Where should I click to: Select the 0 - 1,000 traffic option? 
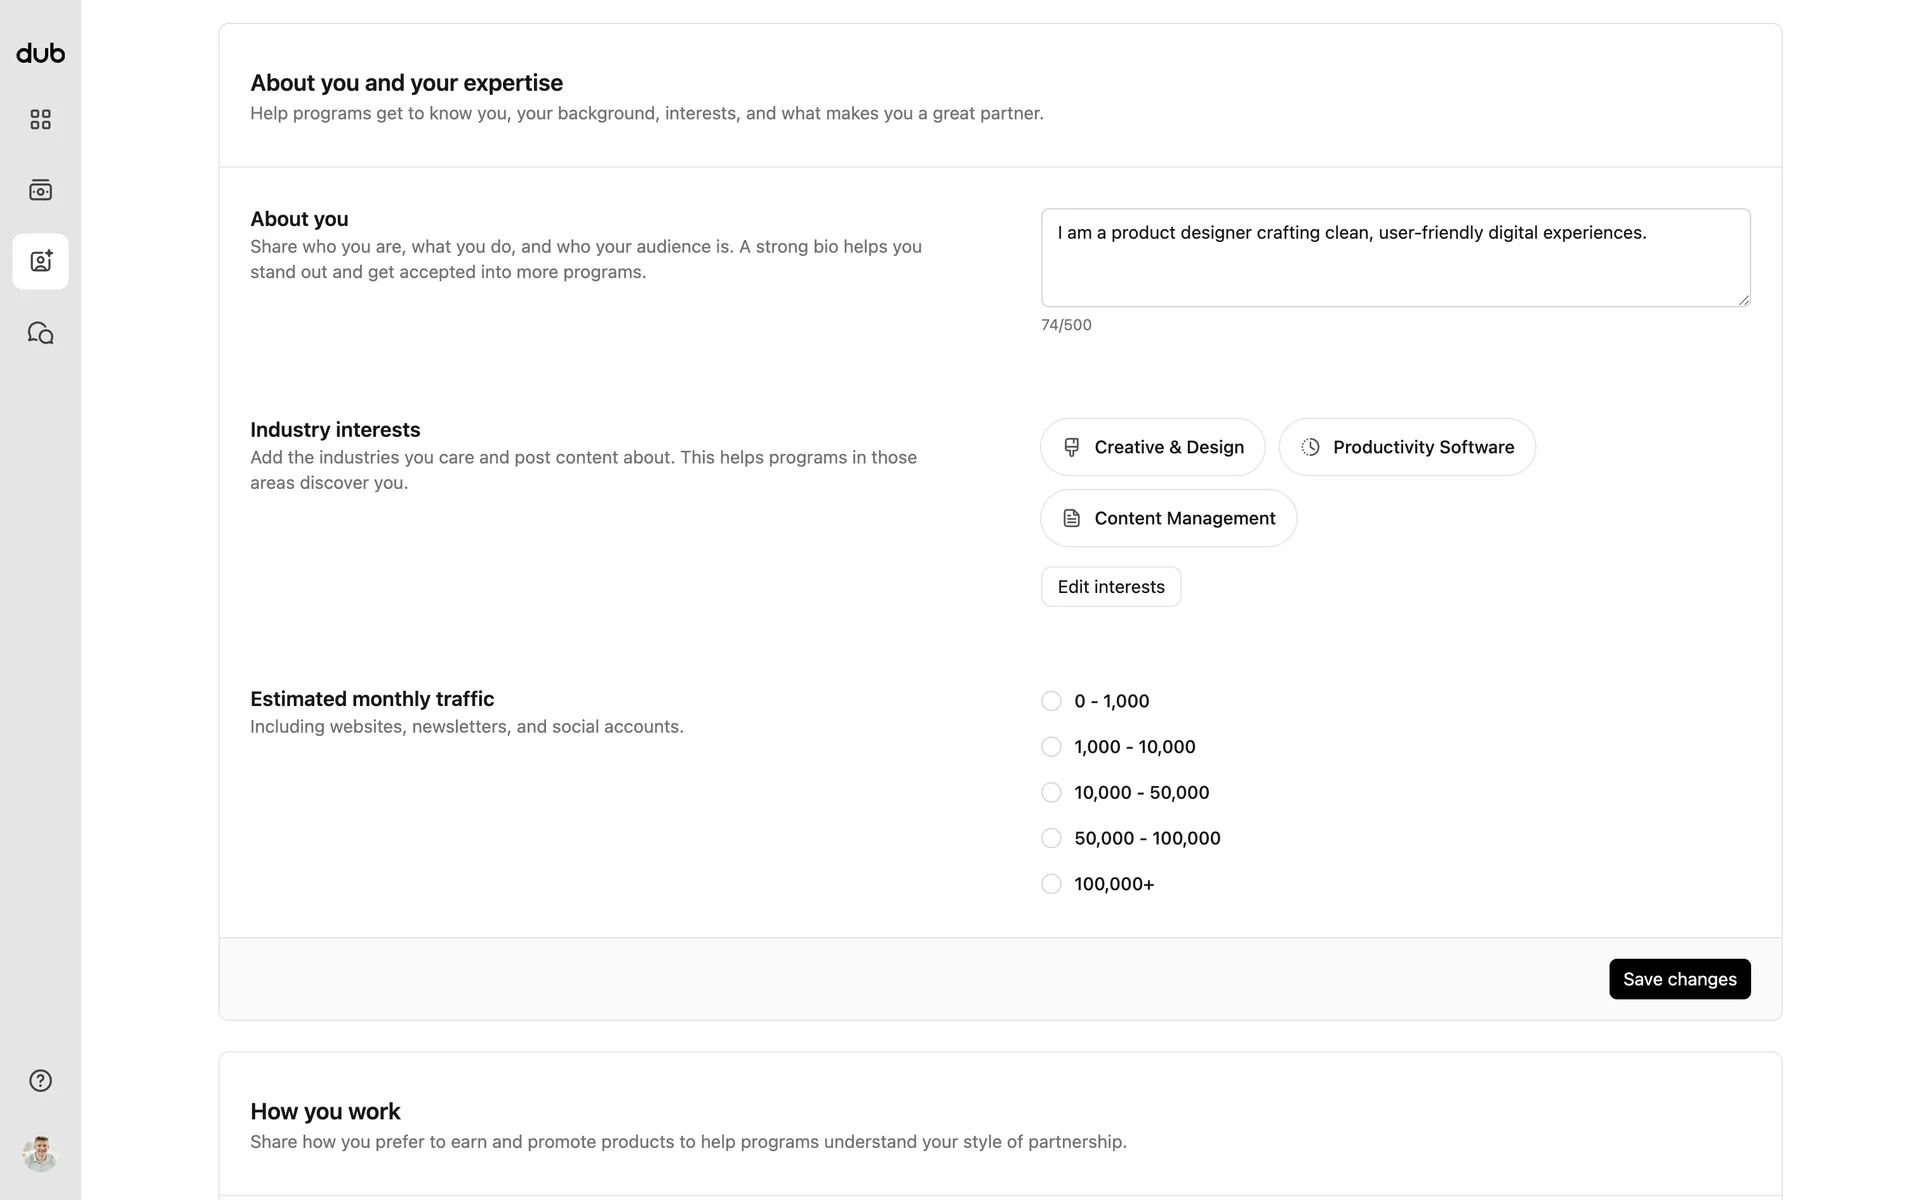click(x=1051, y=701)
